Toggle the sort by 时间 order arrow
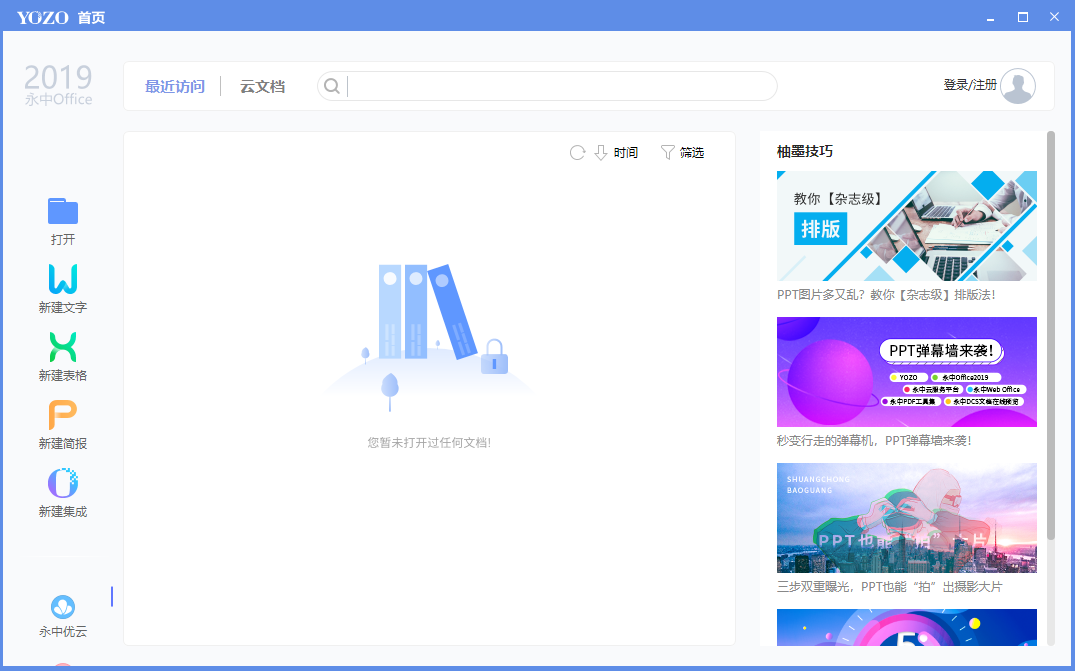The image size is (1075, 671). [x=601, y=153]
